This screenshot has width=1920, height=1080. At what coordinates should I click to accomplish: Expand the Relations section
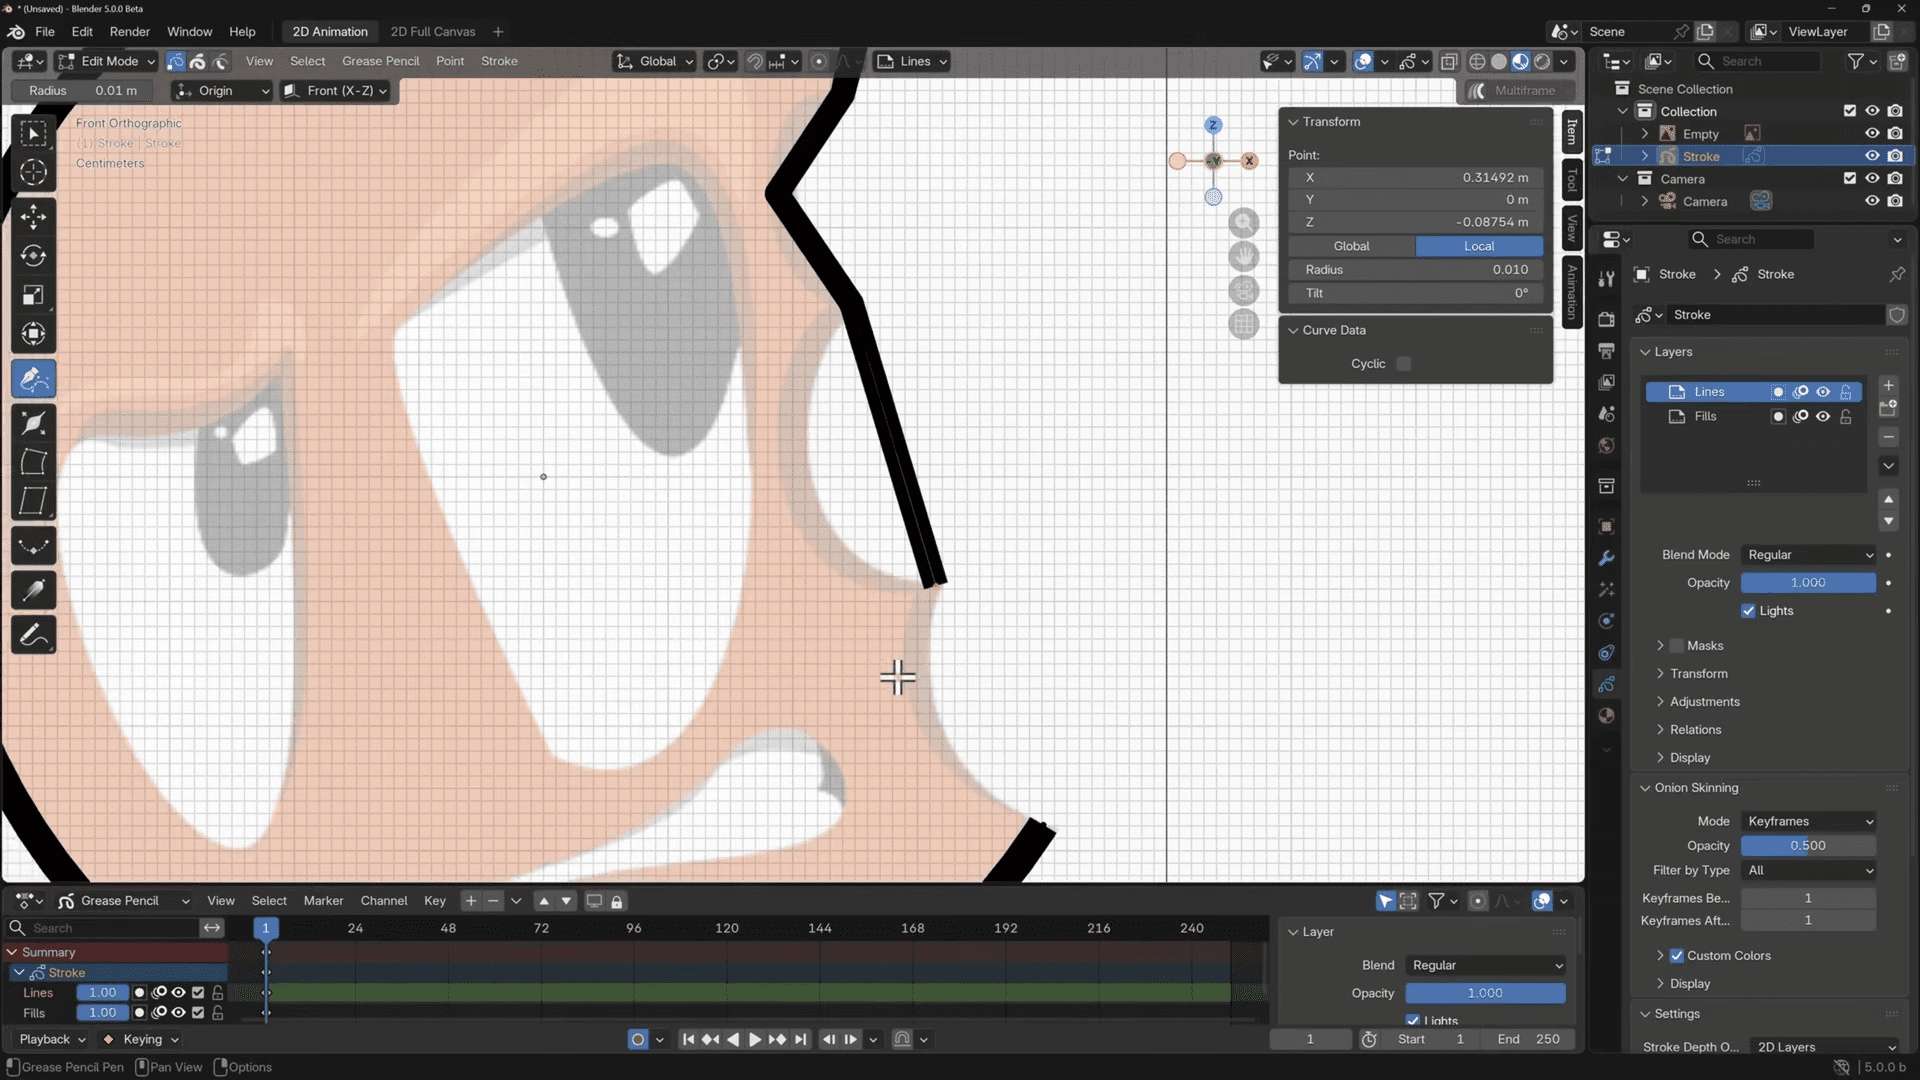coord(1697,729)
